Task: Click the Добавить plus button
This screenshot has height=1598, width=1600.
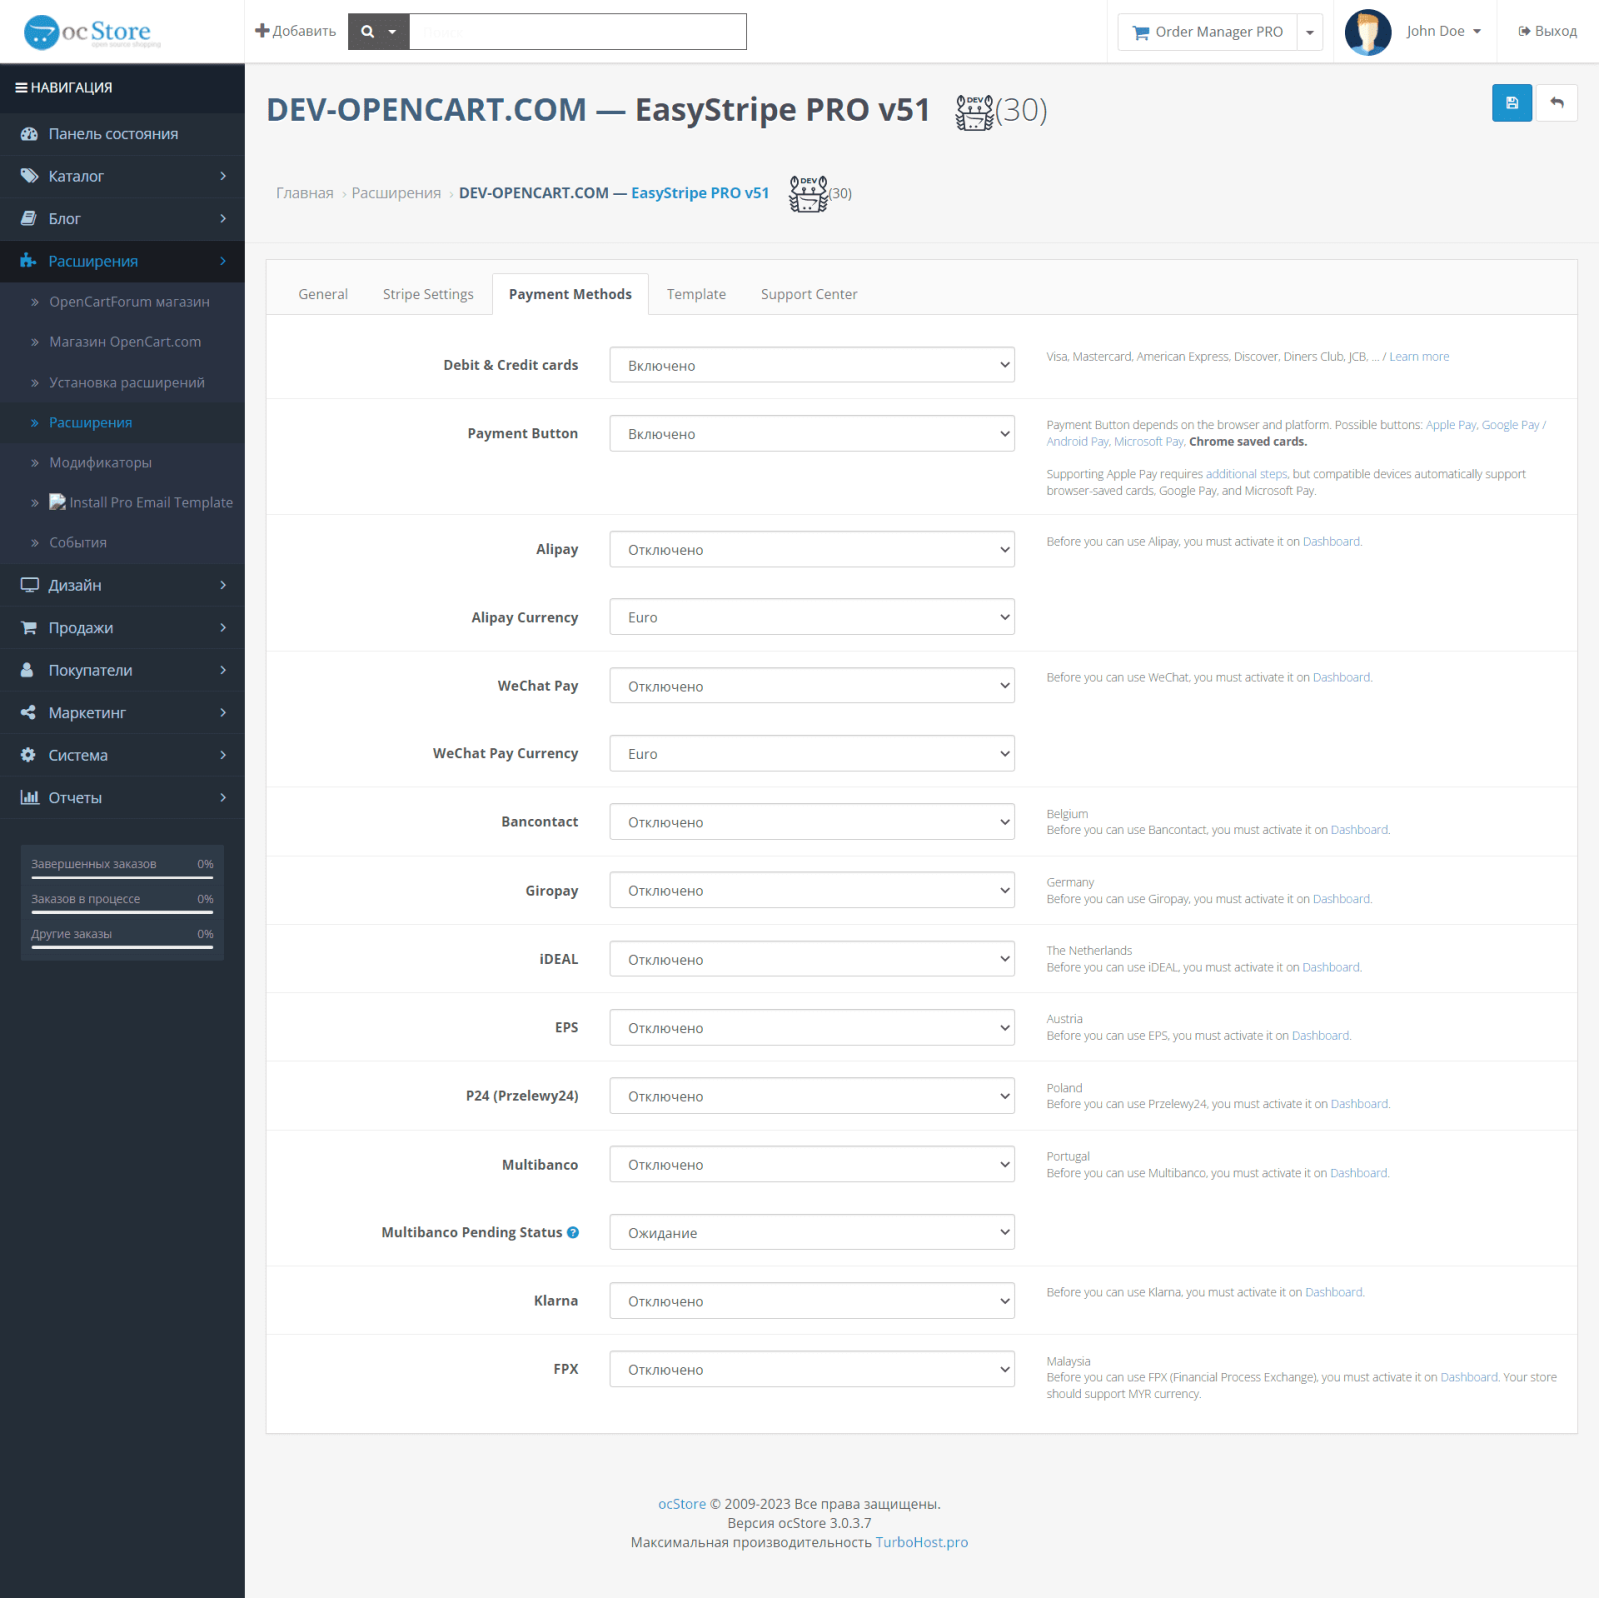Action: 296,31
